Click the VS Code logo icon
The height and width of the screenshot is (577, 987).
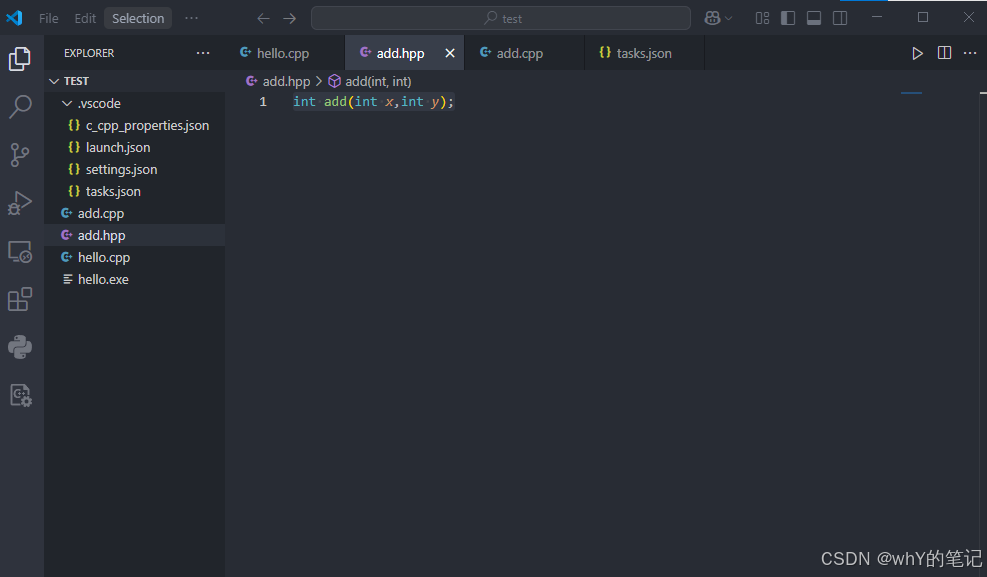pyautogui.click(x=14, y=18)
